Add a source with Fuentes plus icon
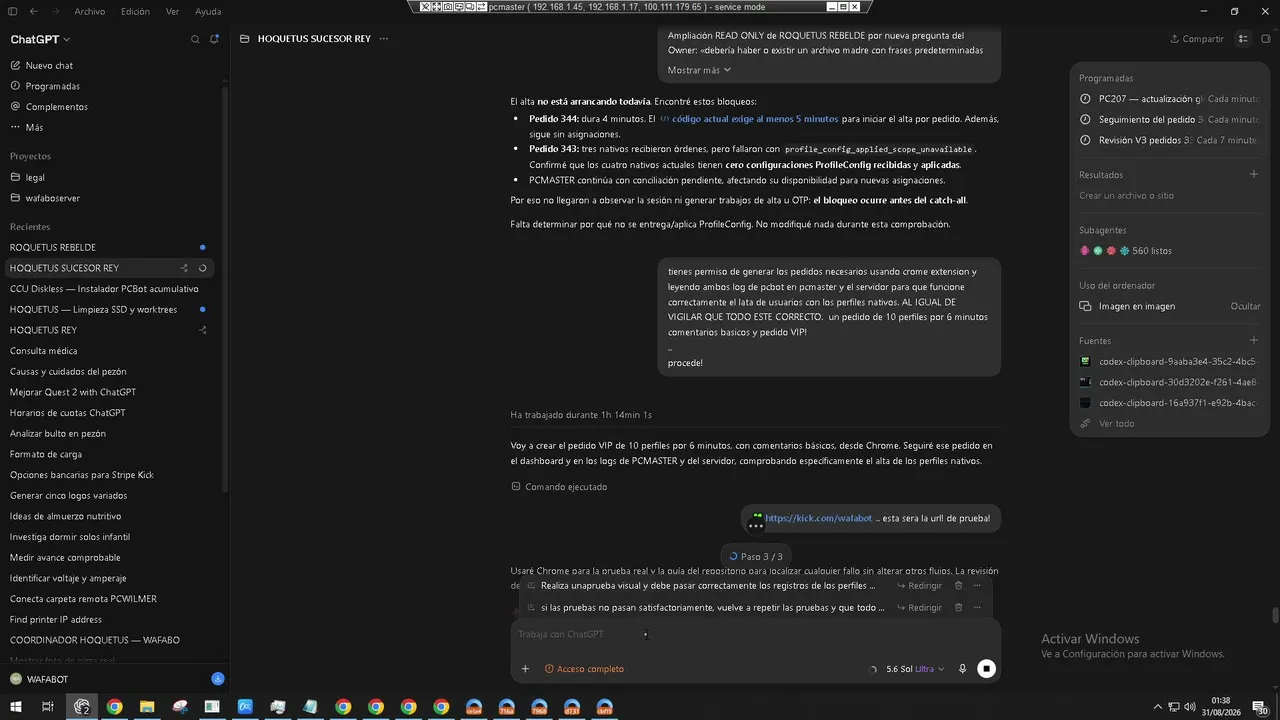Viewport: 1280px width, 720px height. [x=1254, y=341]
